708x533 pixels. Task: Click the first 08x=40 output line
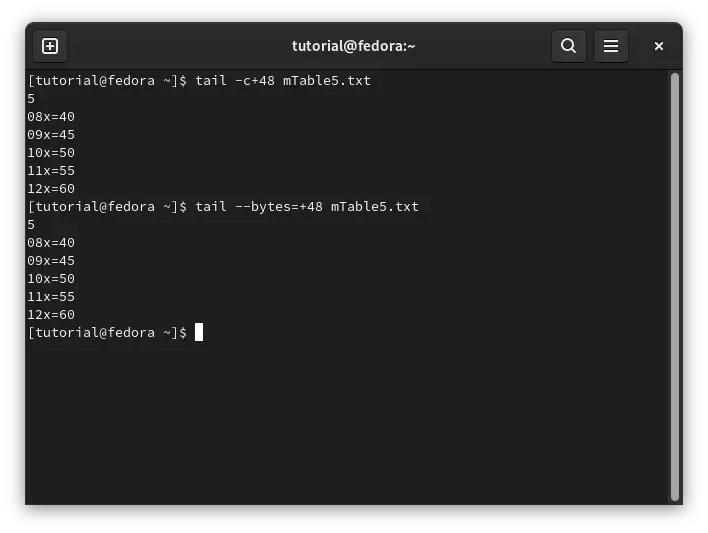click(x=51, y=117)
